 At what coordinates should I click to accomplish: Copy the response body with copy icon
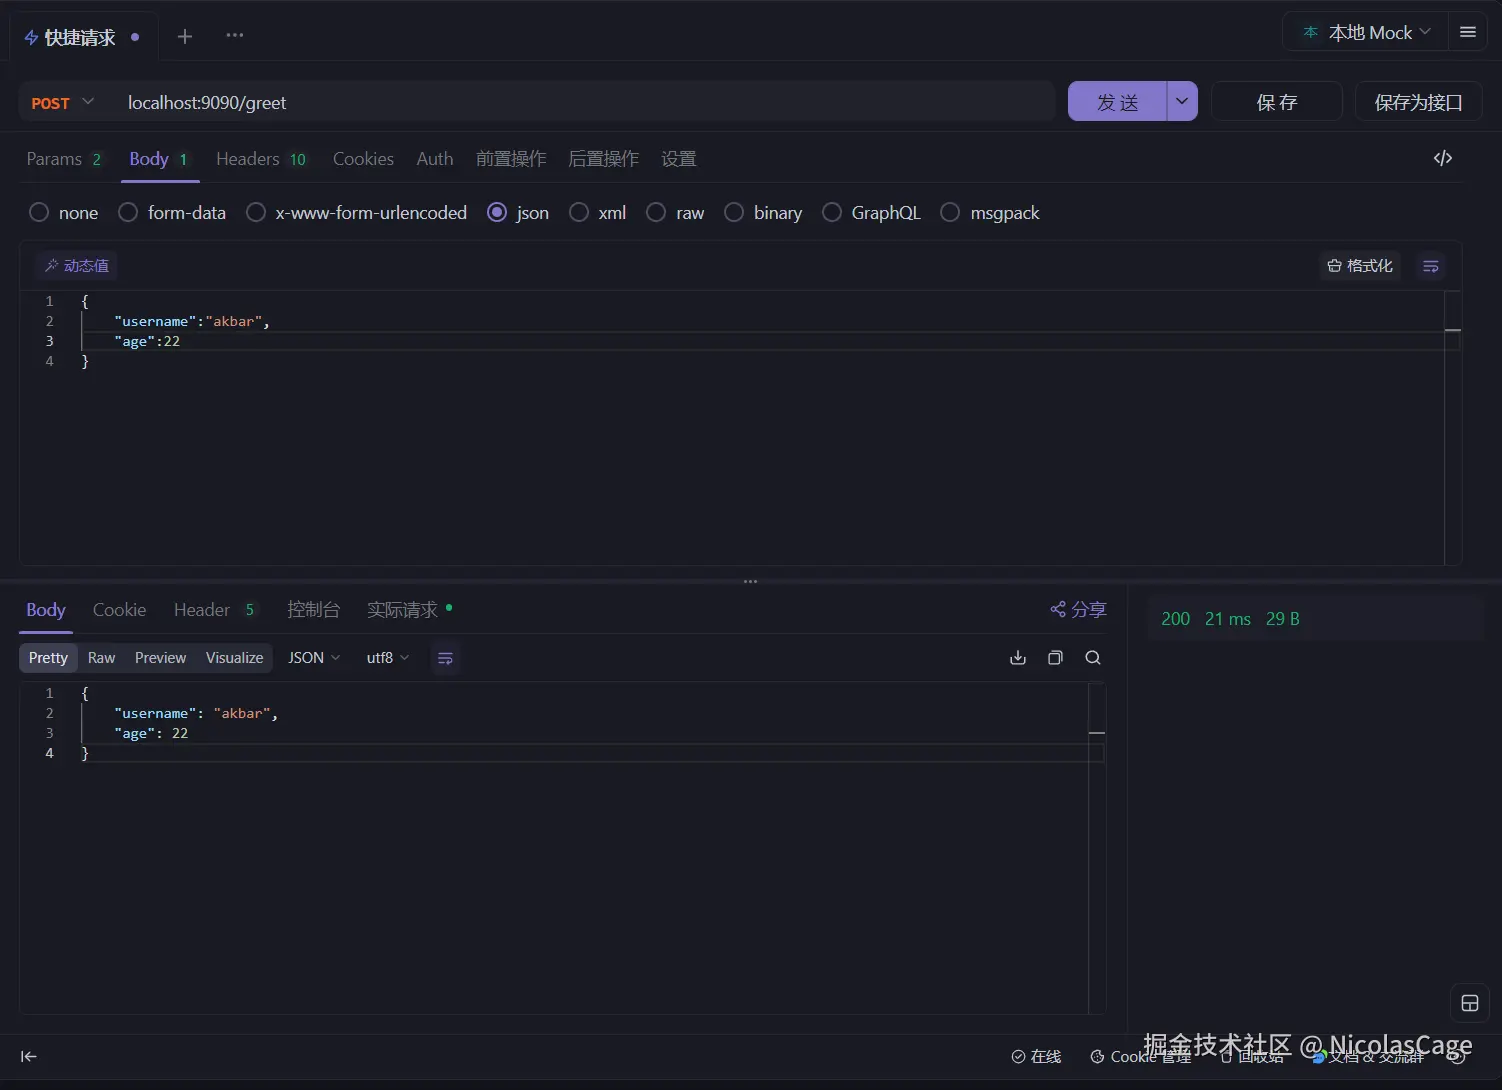click(1055, 658)
